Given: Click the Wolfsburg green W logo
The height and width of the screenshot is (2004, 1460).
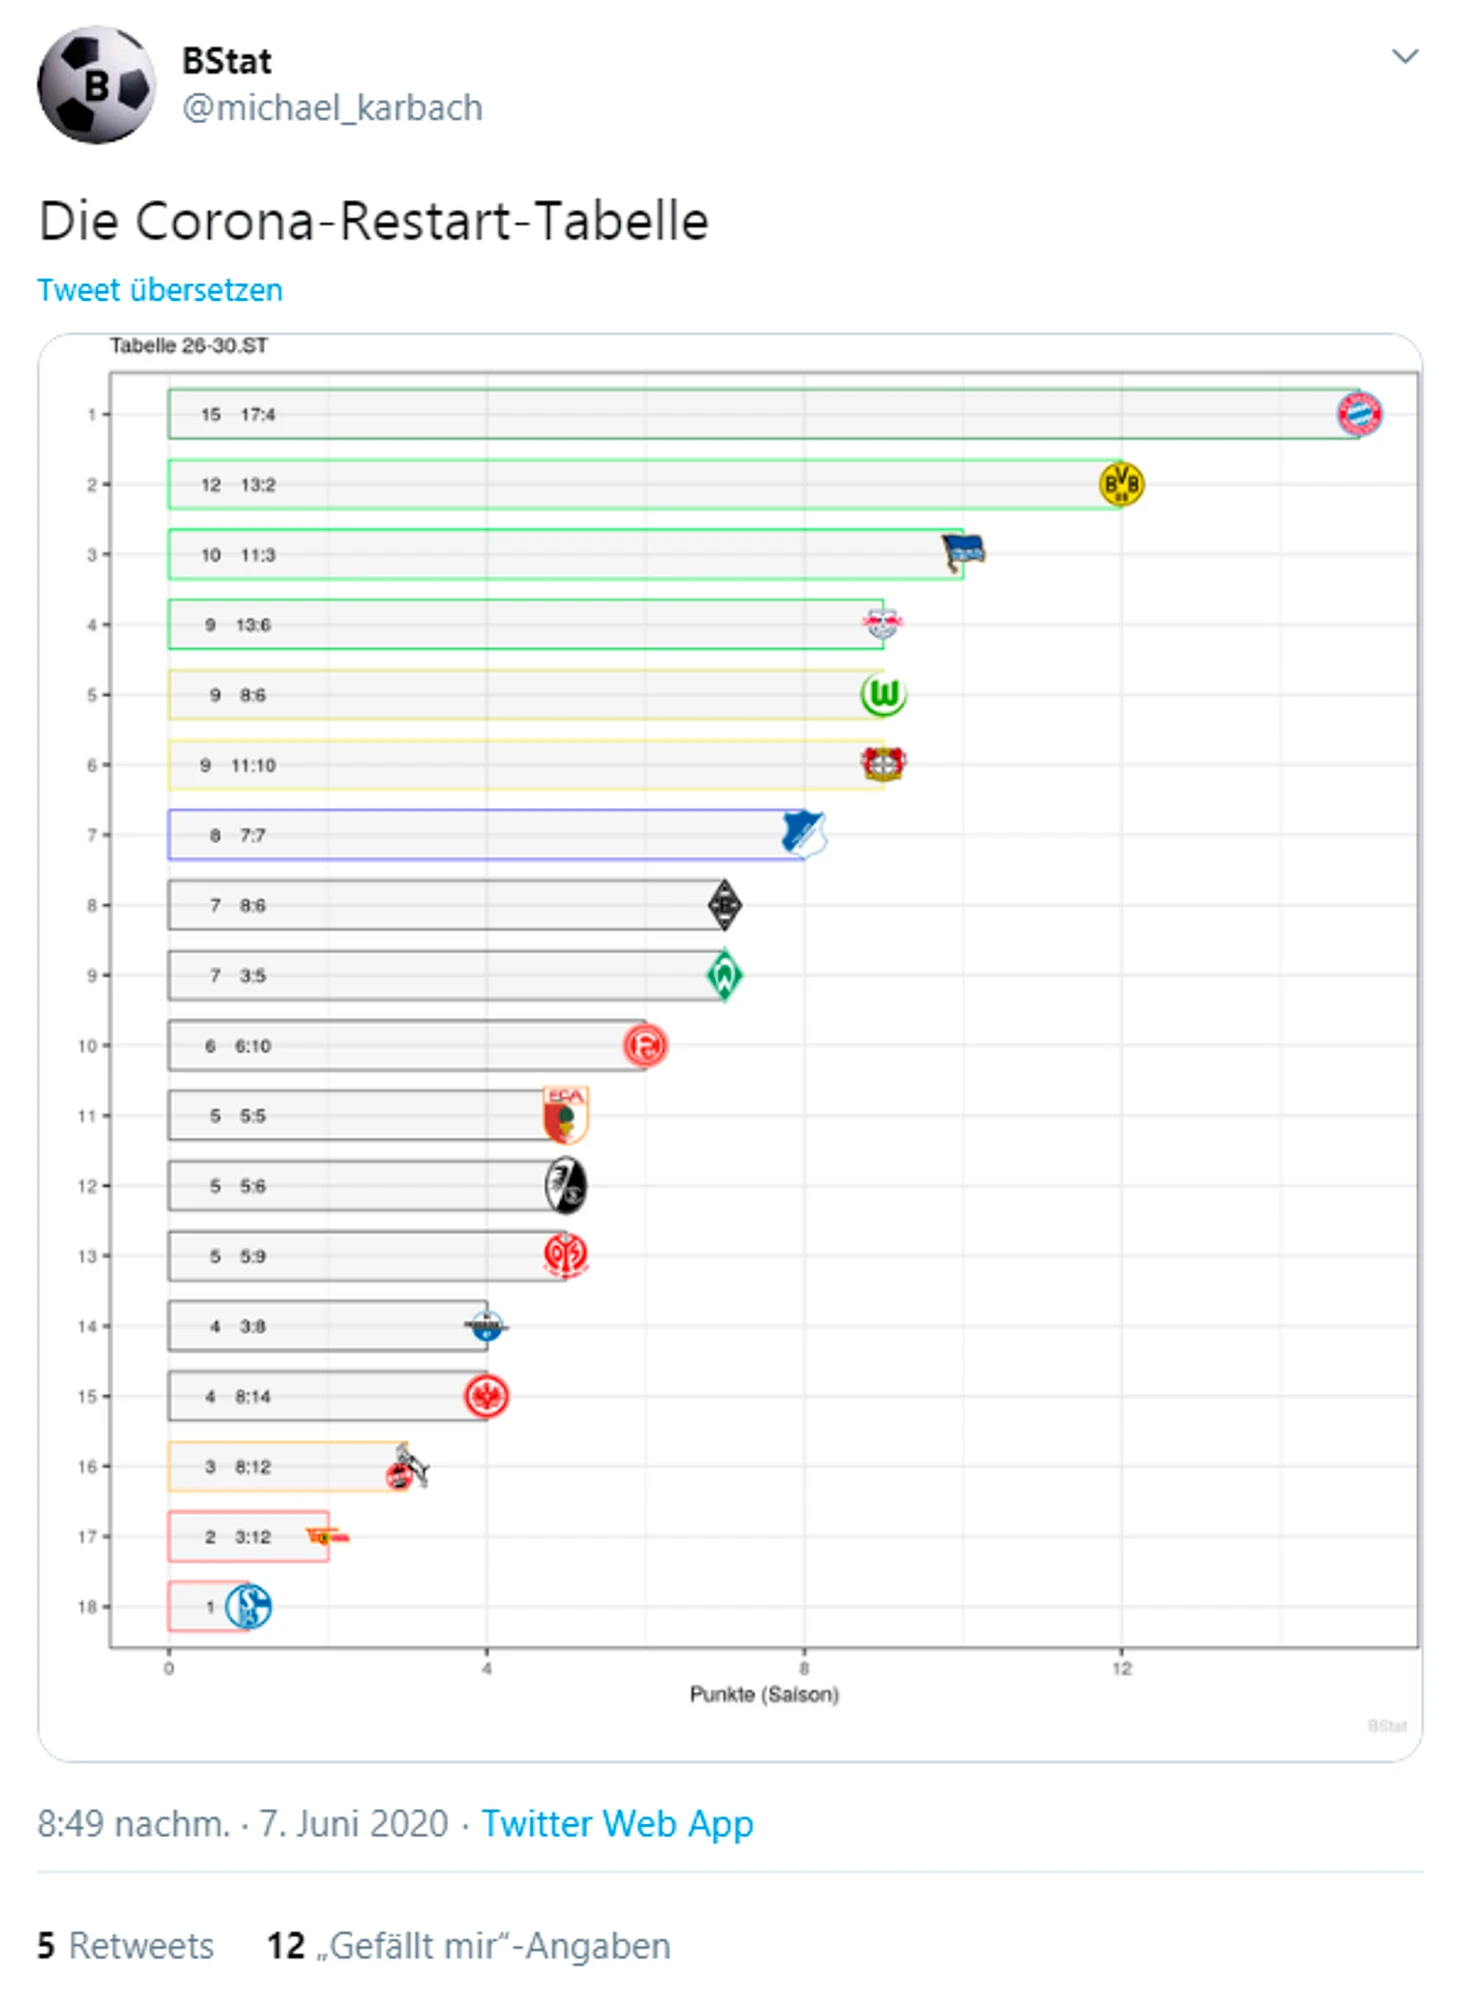Looking at the screenshot, I should coord(883,694).
